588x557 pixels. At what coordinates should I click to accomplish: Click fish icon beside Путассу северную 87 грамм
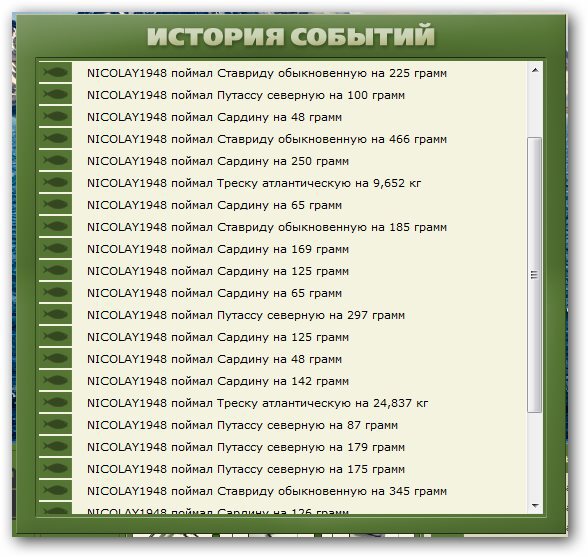click(x=56, y=424)
